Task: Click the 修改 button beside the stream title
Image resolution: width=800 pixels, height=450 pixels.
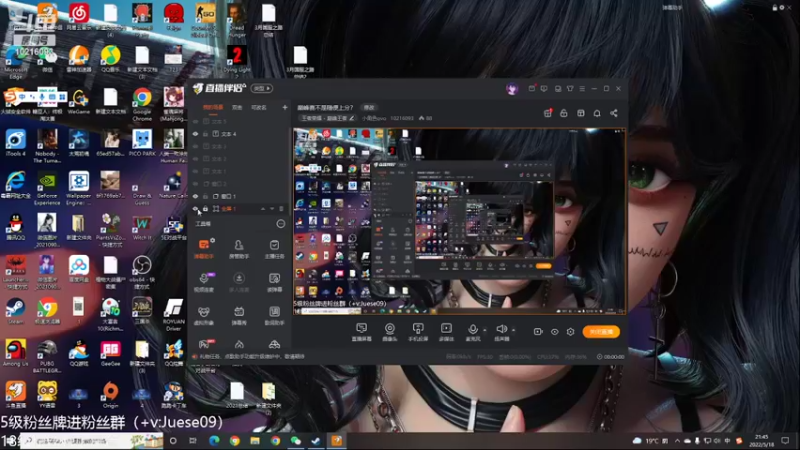Action: pos(369,107)
